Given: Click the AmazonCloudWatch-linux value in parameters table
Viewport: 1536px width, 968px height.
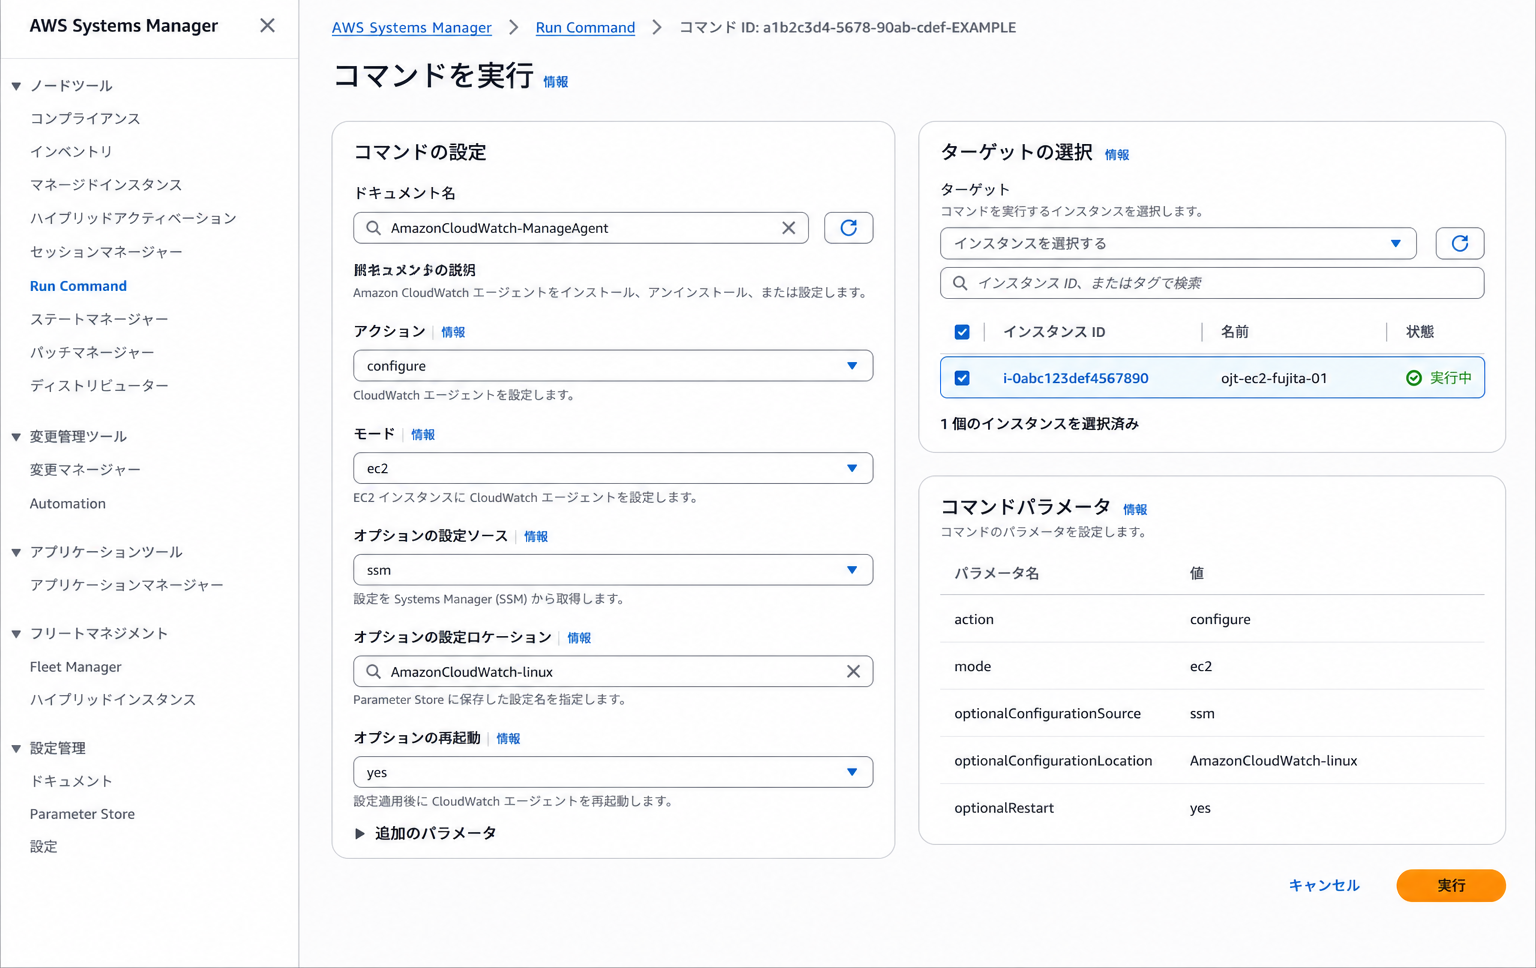Looking at the screenshot, I should [1273, 761].
